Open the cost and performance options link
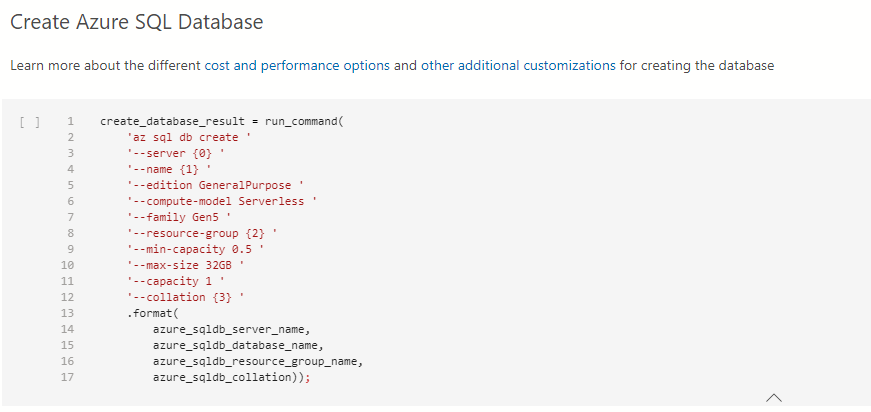 click(x=297, y=66)
